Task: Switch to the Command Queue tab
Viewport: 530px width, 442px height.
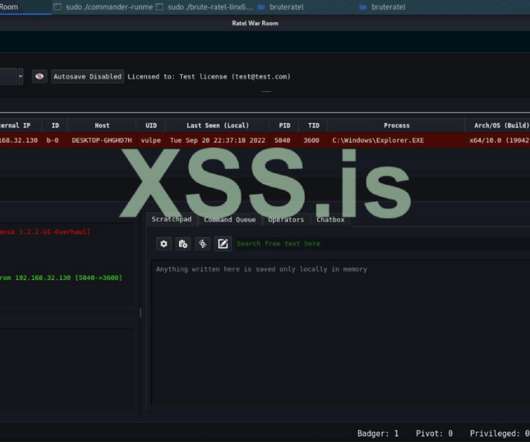Action: click(x=230, y=220)
